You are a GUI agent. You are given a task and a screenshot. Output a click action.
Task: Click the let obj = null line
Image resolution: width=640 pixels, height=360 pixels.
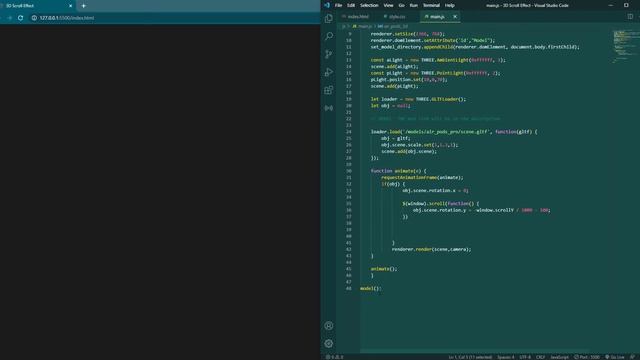coord(390,106)
